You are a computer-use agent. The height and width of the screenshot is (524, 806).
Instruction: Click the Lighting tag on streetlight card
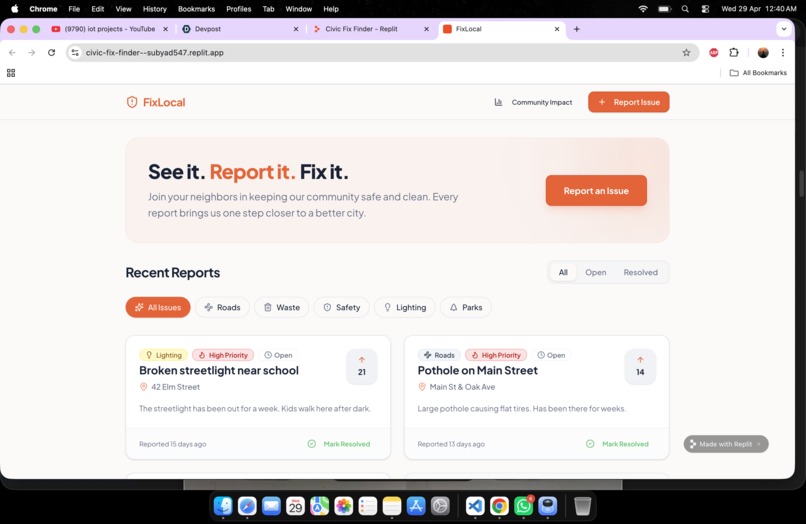click(x=163, y=355)
